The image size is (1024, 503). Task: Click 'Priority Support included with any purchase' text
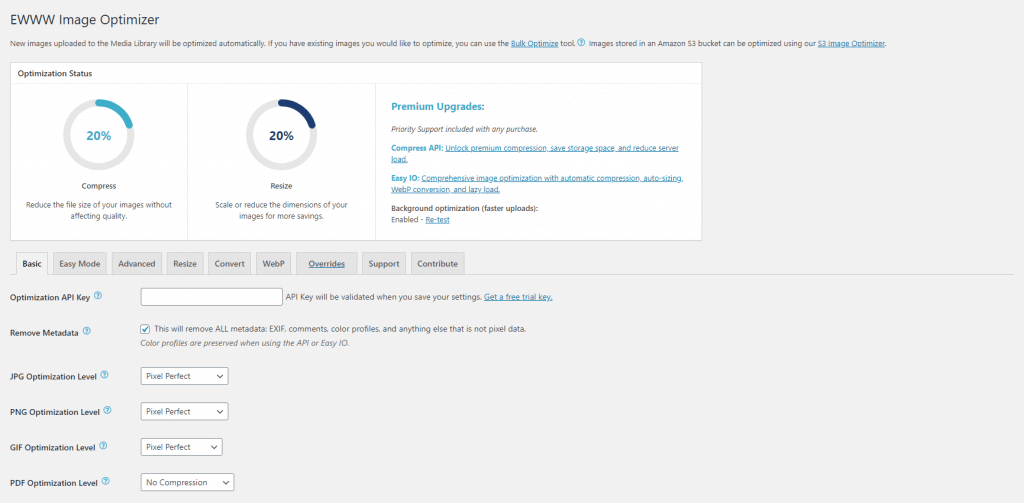click(x=464, y=129)
